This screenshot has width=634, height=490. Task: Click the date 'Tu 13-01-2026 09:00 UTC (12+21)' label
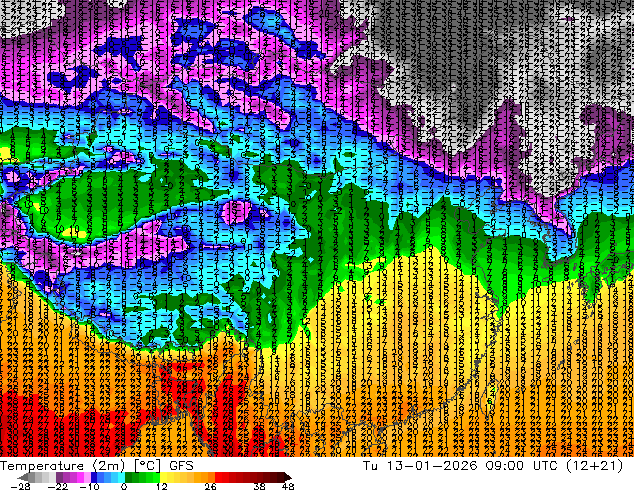click(x=493, y=466)
